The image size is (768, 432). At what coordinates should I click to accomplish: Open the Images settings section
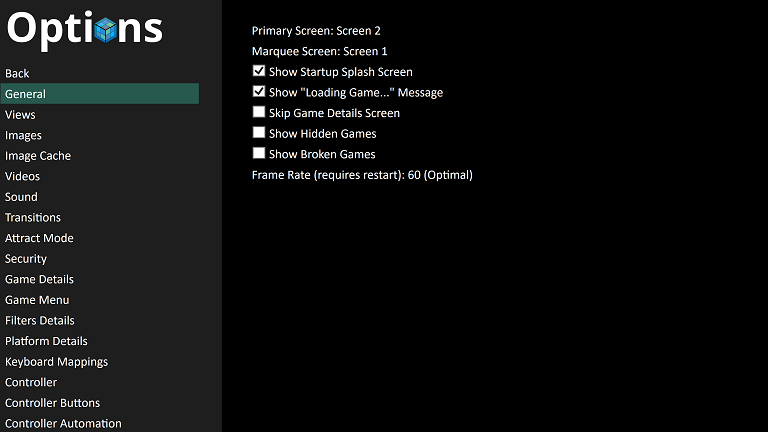pos(23,135)
